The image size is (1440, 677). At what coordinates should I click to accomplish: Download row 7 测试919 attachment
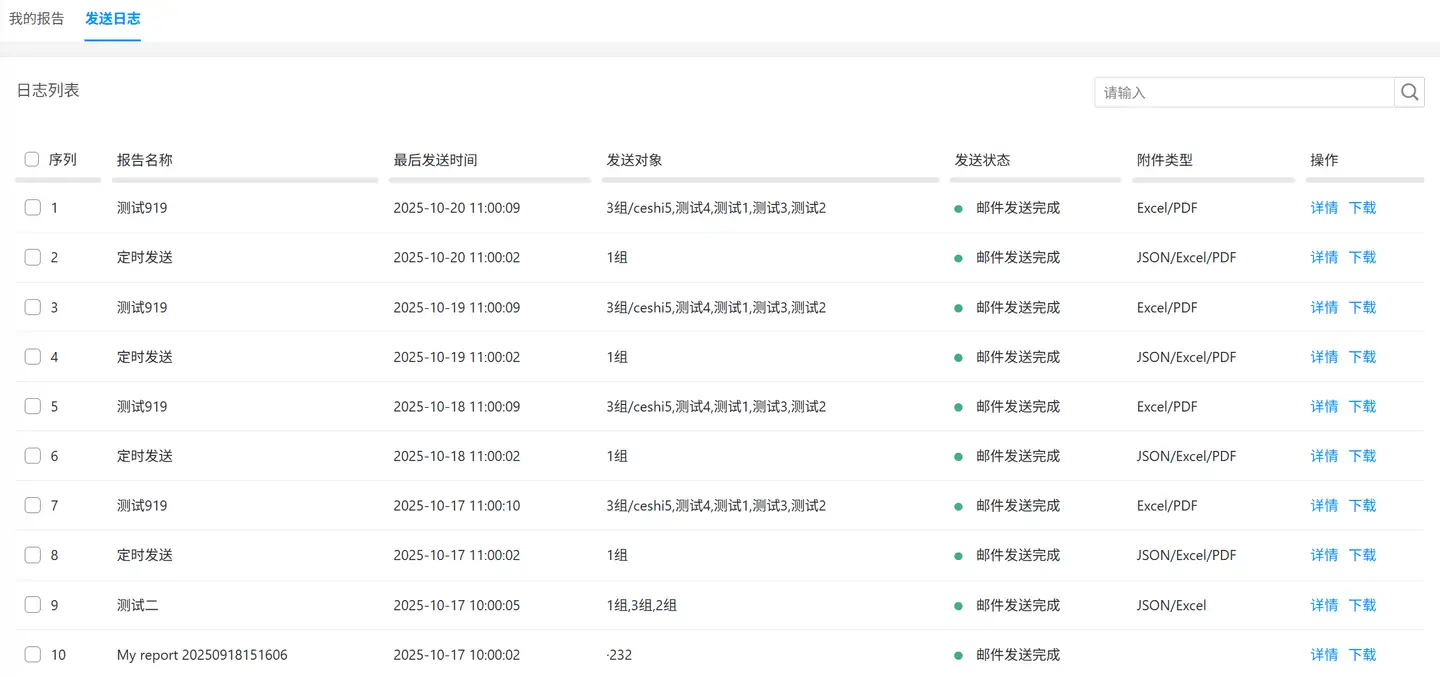[x=1362, y=506]
